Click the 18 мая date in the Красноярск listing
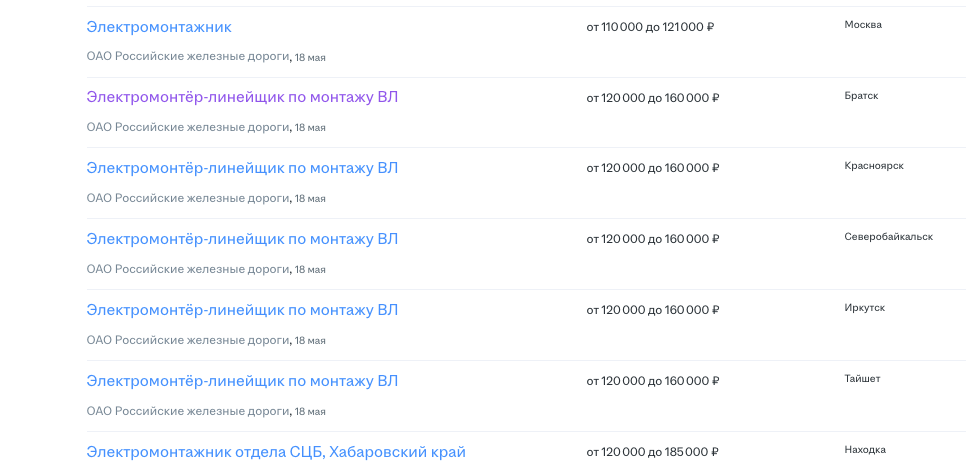The height and width of the screenshot is (475, 966). point(310,199)
